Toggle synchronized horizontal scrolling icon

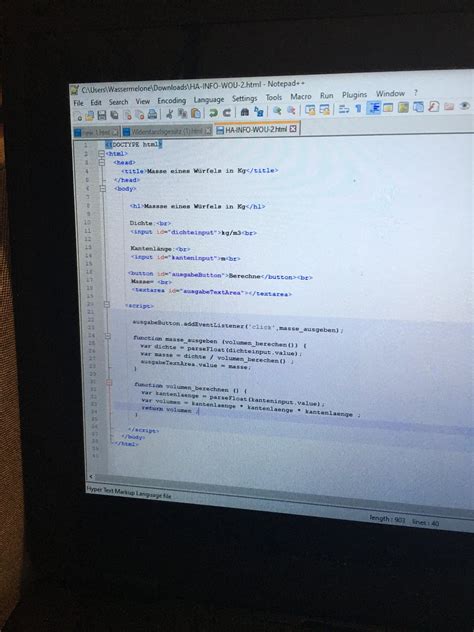pyautogui.click(x=324, y=109)
